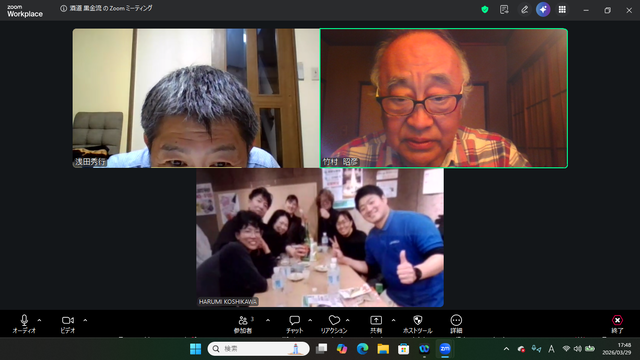Click the Zoom Workplace logo

click(24, 11)
